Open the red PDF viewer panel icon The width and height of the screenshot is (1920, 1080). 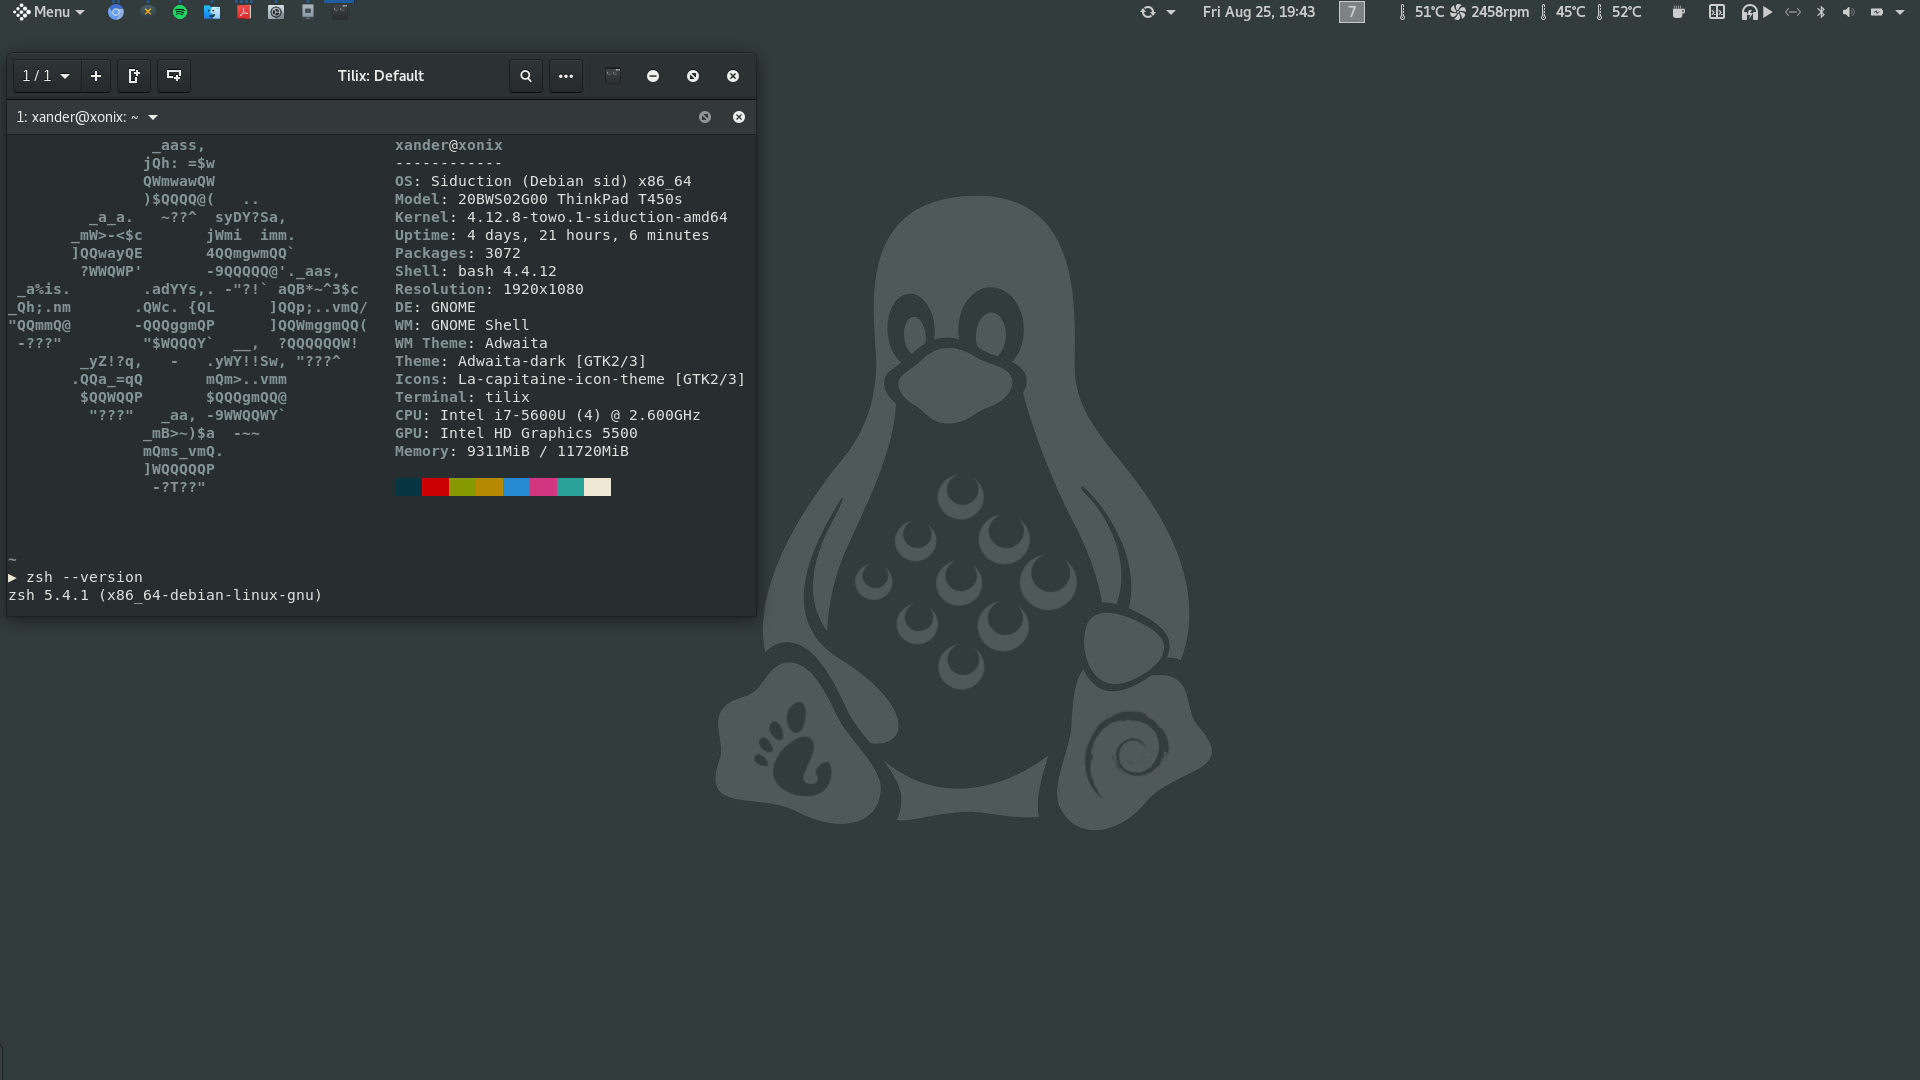[244, 12]
